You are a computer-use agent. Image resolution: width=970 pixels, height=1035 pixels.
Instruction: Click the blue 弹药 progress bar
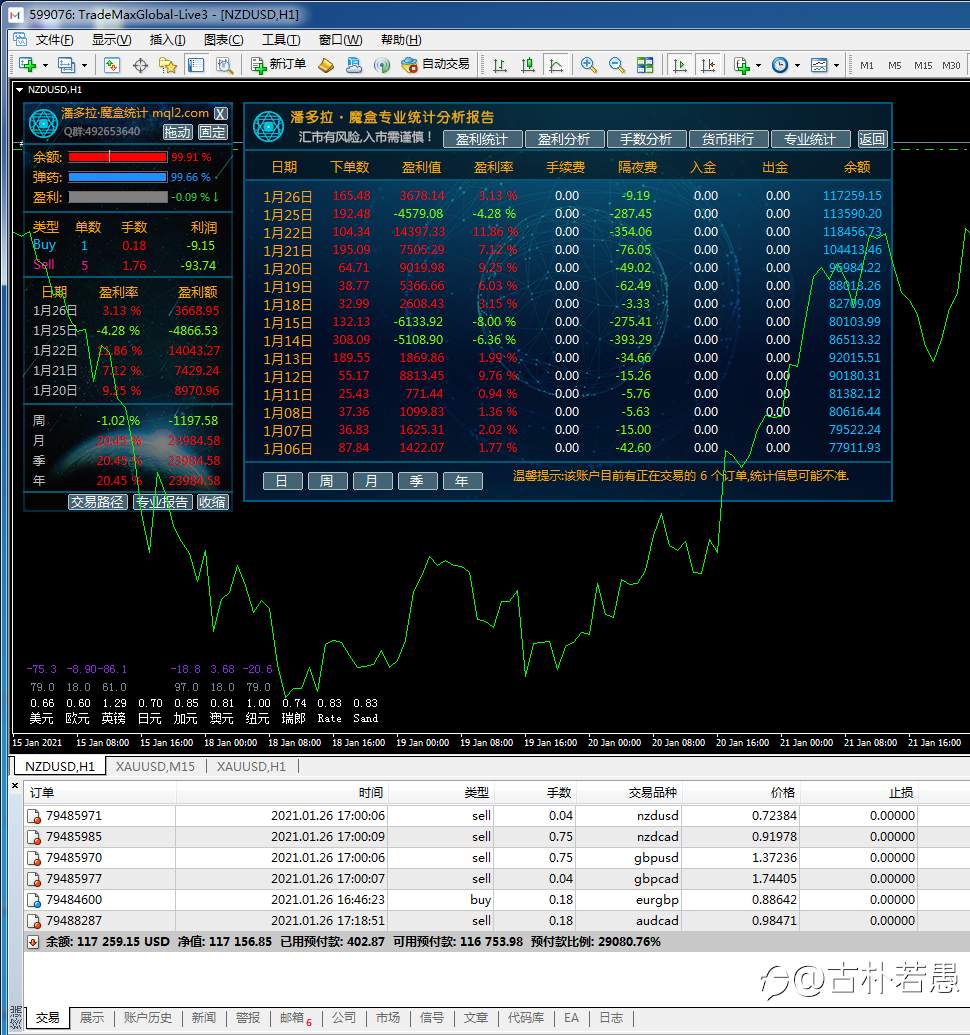point(117,177)
